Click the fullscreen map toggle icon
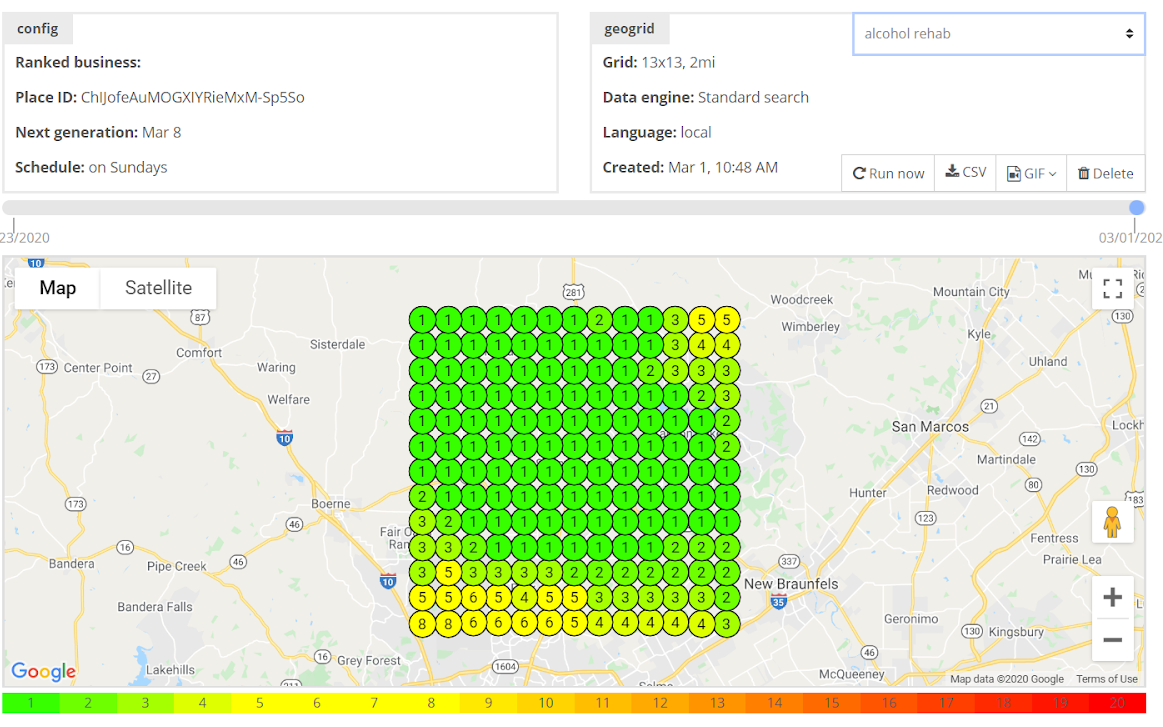The height and width of the screenshot is (727, 1163). (x=1112, y=289)
